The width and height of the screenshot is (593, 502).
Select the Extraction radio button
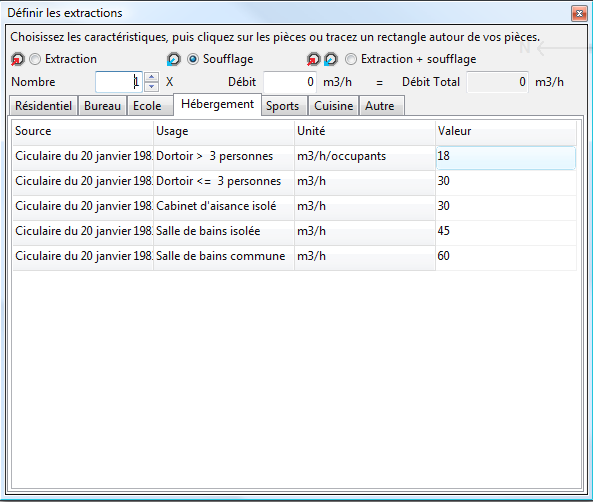[35, 59]
